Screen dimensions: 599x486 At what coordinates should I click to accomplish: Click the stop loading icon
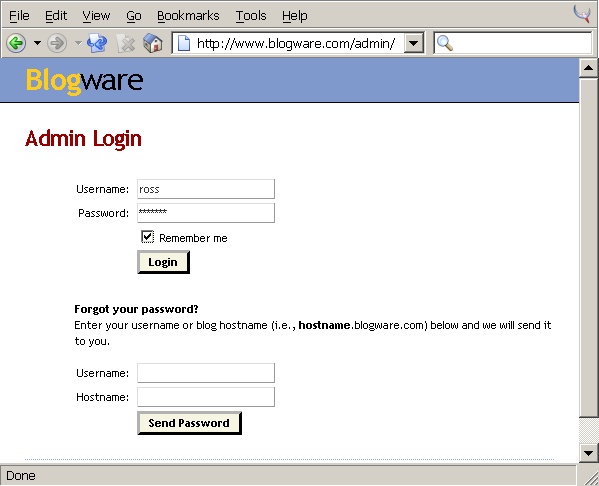(126, 43)
